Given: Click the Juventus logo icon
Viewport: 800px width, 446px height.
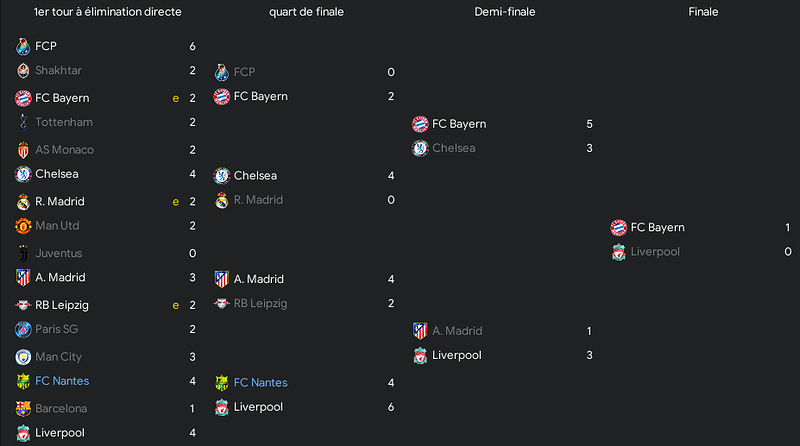Looking at the screenshot, I should (23, 253).
